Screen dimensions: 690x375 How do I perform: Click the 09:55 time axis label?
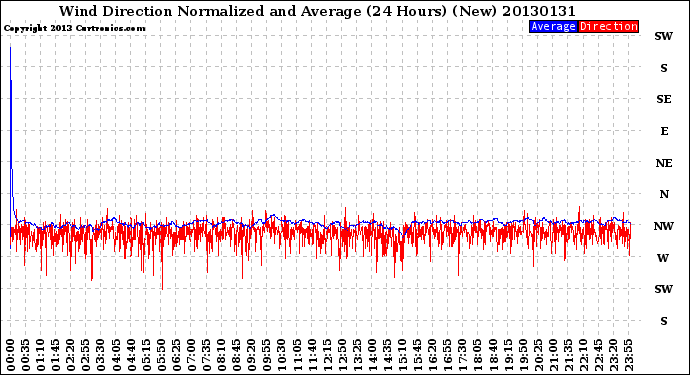click(267, 355)
